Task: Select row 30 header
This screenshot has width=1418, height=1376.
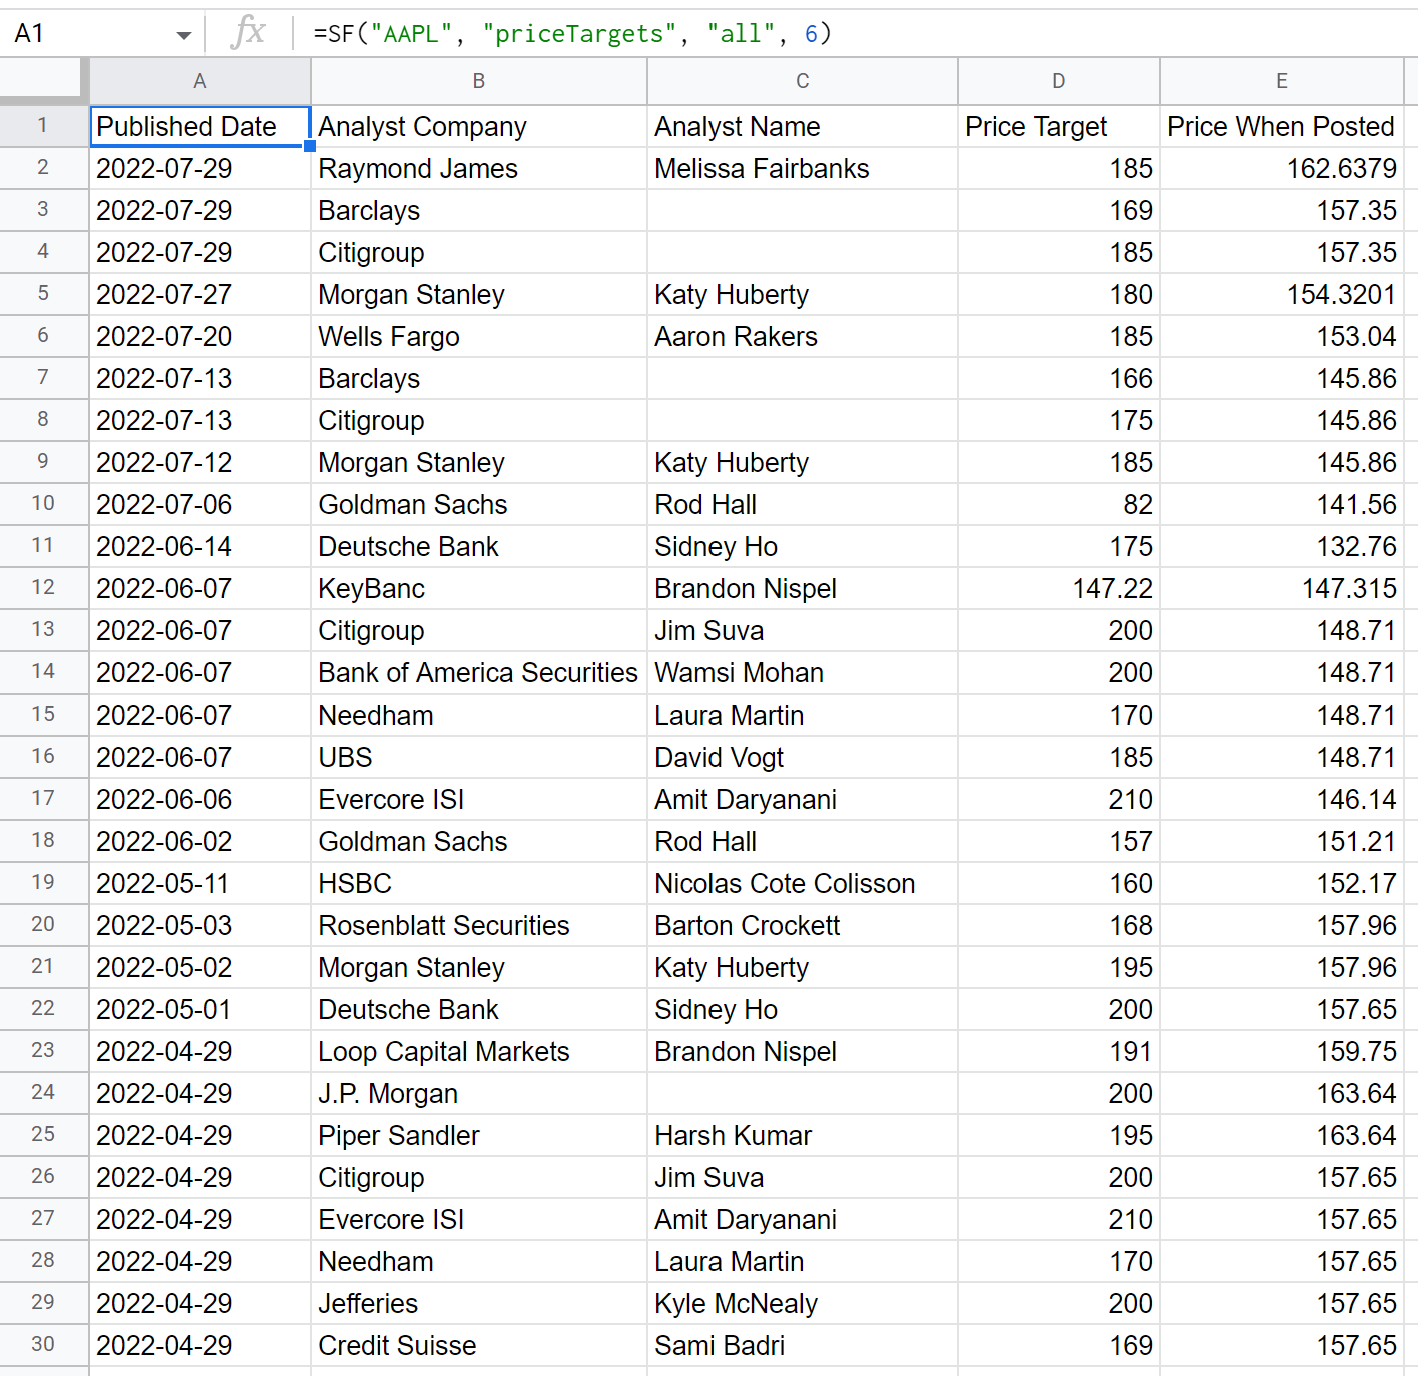Action: pyautogui.click(x=43, y=1345)
